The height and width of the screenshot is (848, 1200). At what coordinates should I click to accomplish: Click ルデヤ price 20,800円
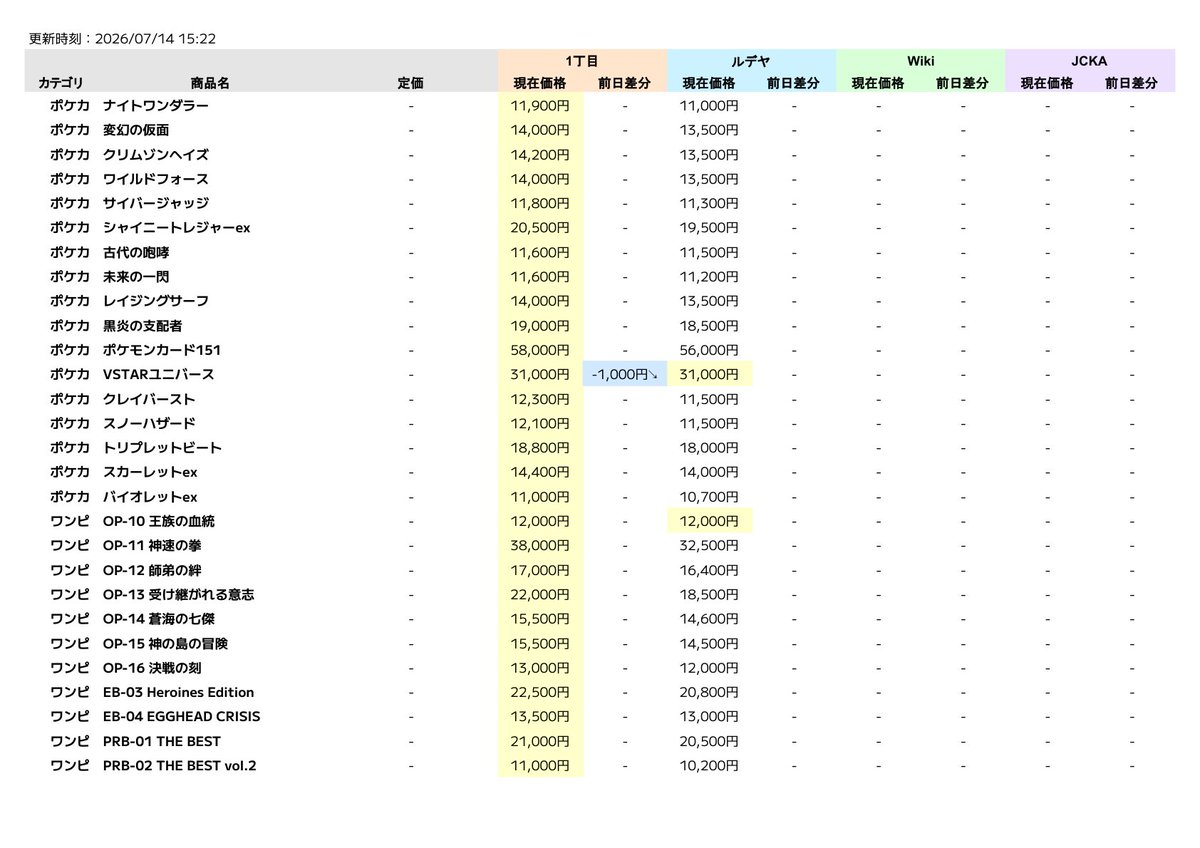pos(709,692)
